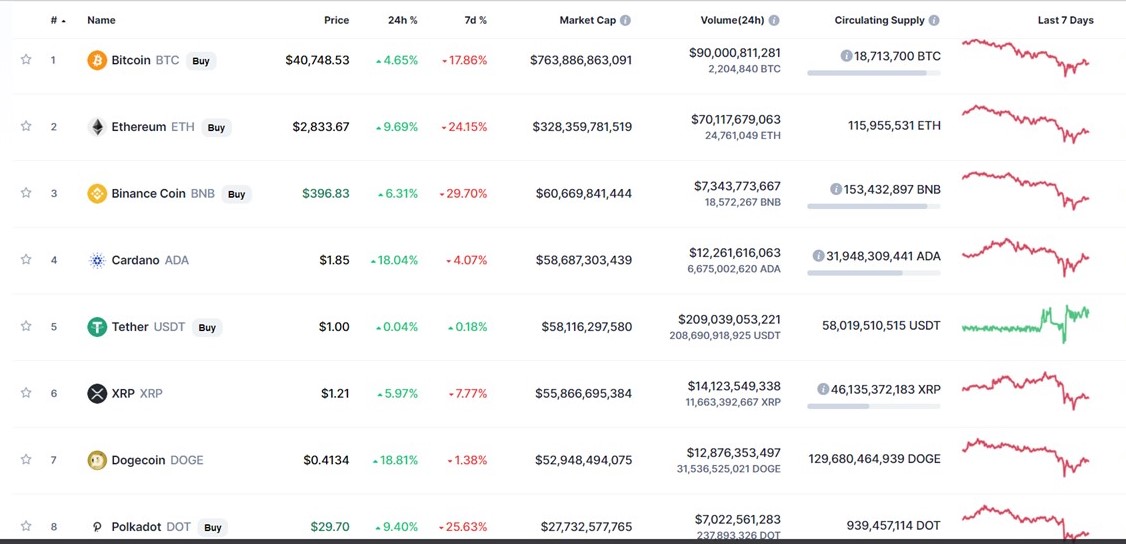Click the XRP logo icon
The height and width of the screenshot is (544, 1126).
point(97,393)
